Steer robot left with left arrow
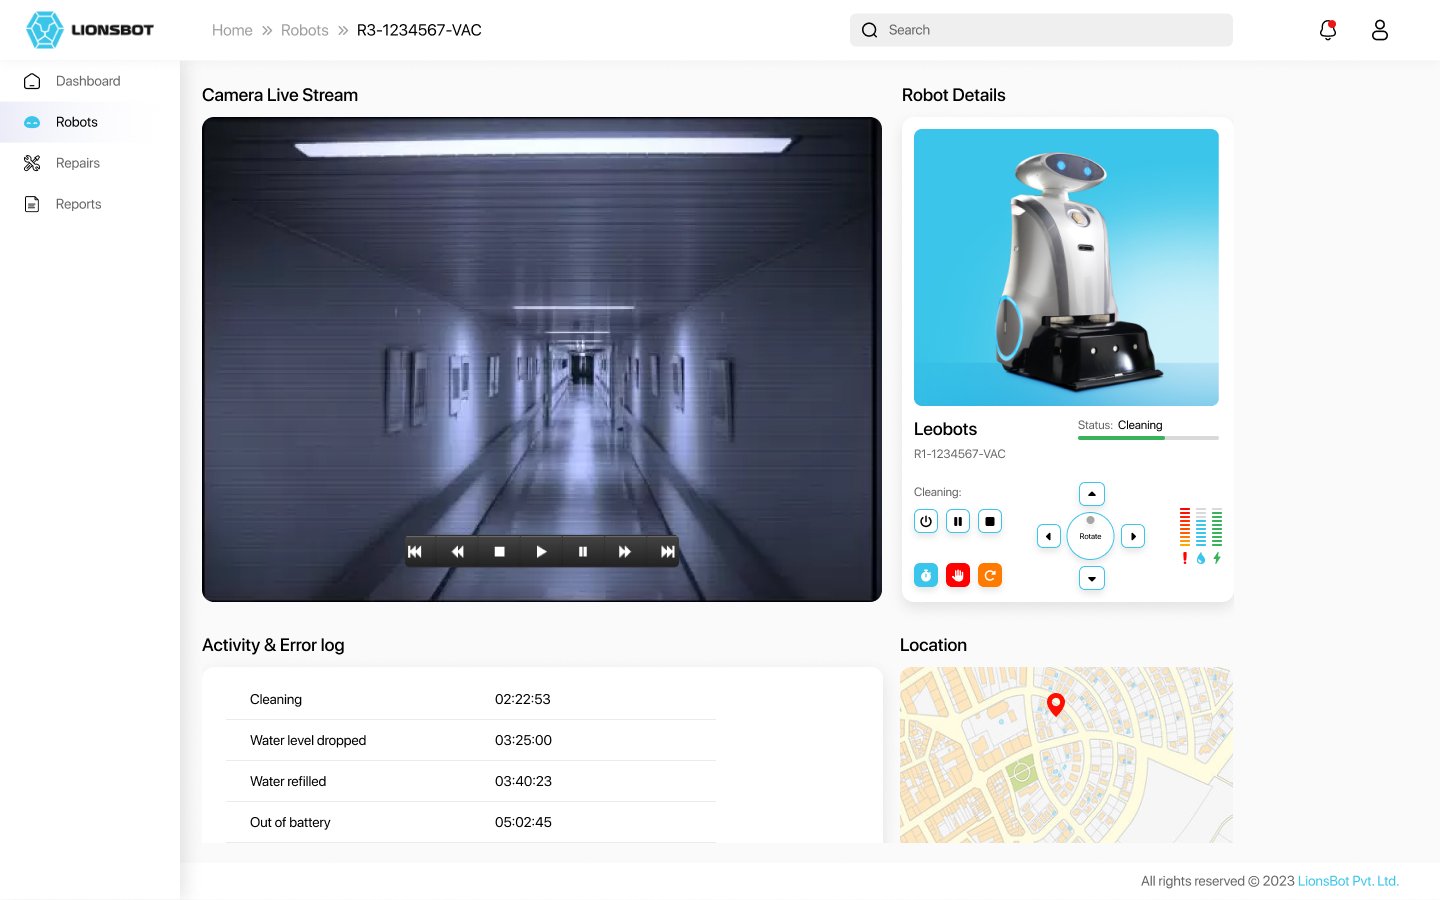This screenshot has width=1440, height=900. point(1049,536)
